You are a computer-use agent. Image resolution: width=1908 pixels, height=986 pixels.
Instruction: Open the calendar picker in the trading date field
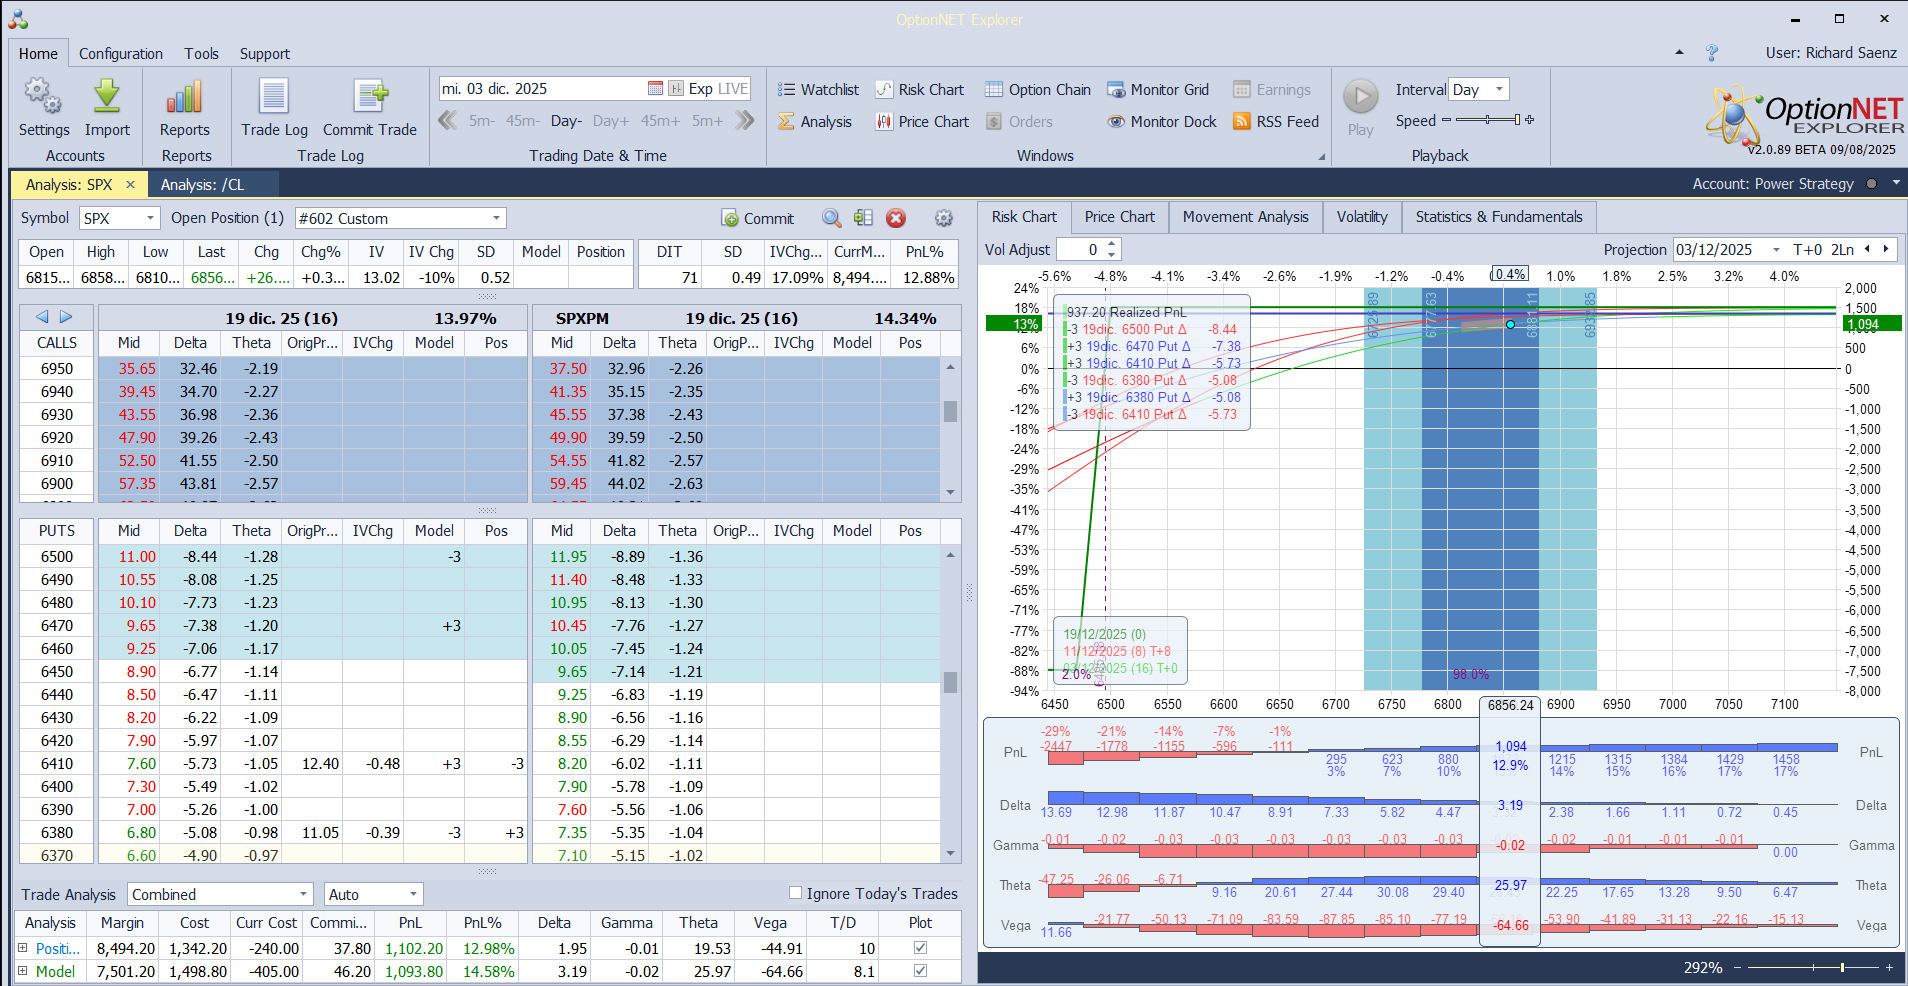coord(655,89)
